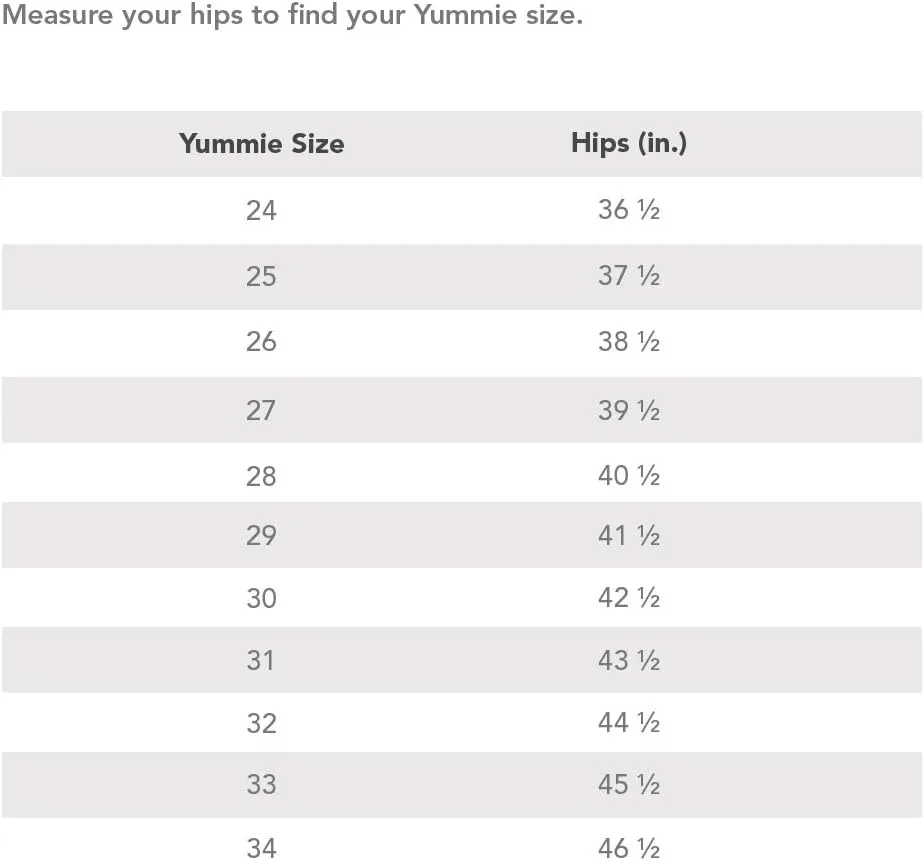Select the size 28 cell
This screenshot has height=861, width=924.
261,476
